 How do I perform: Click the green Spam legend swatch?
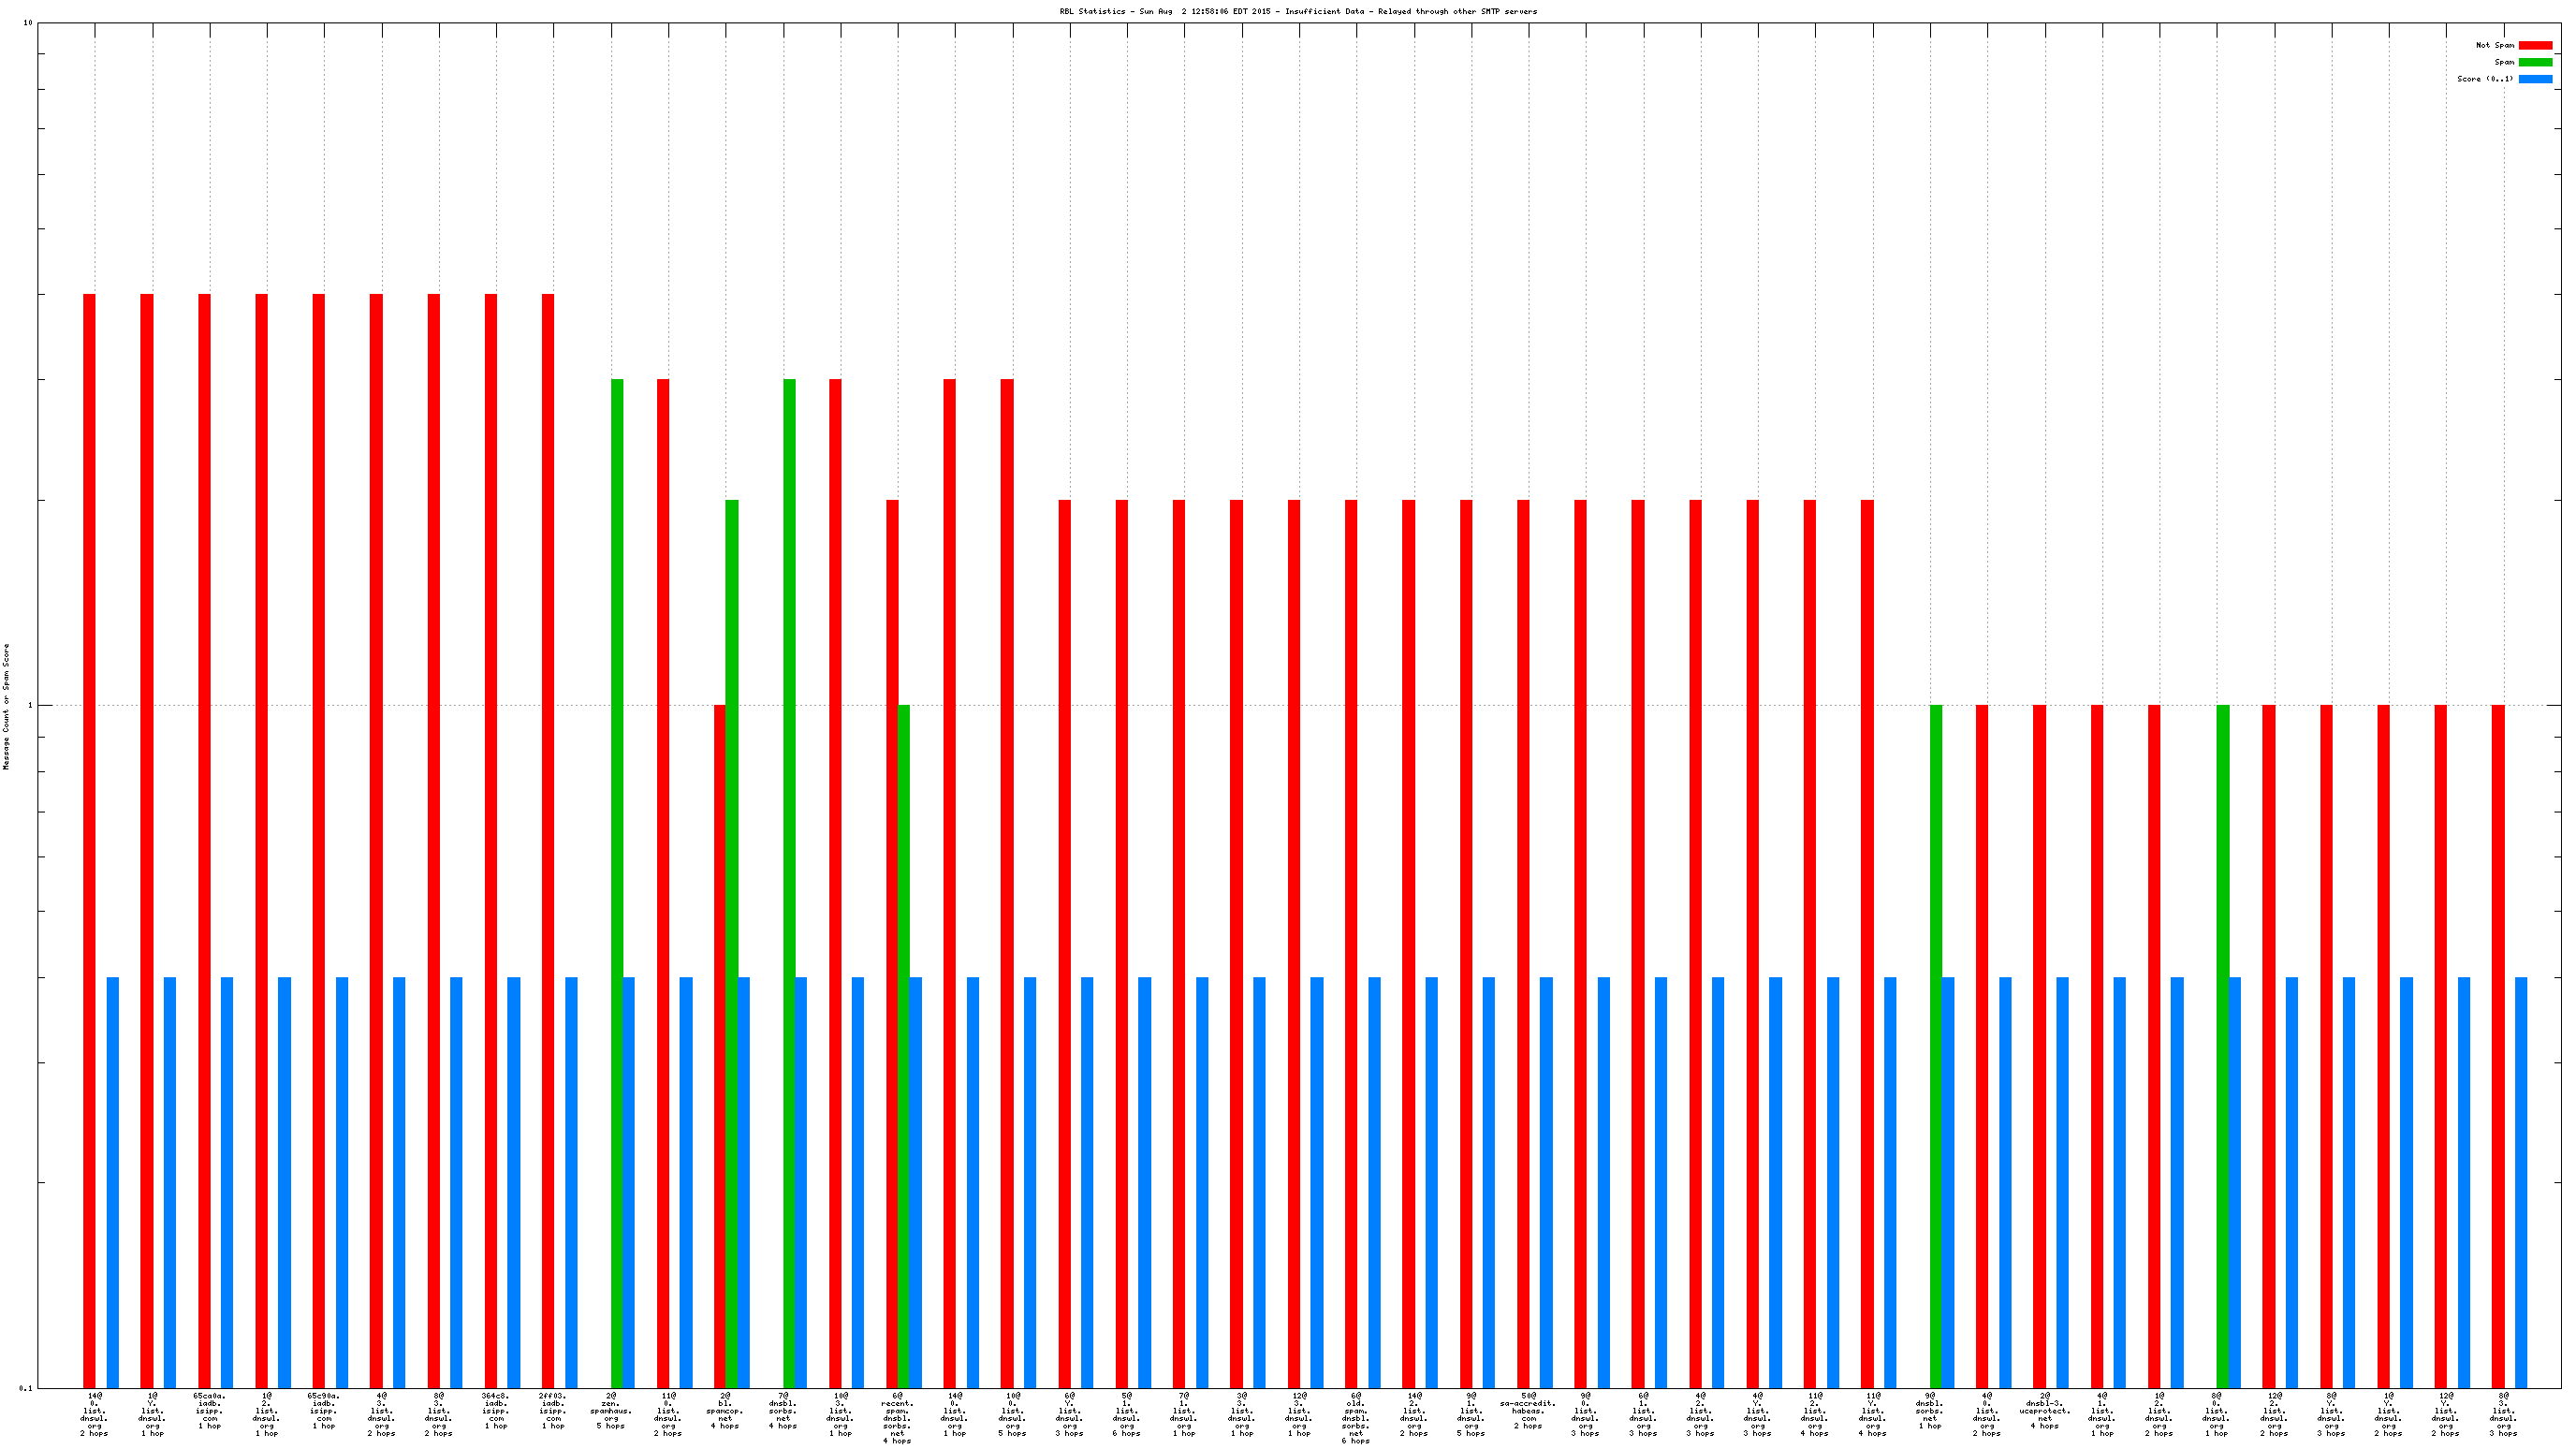2535,62
